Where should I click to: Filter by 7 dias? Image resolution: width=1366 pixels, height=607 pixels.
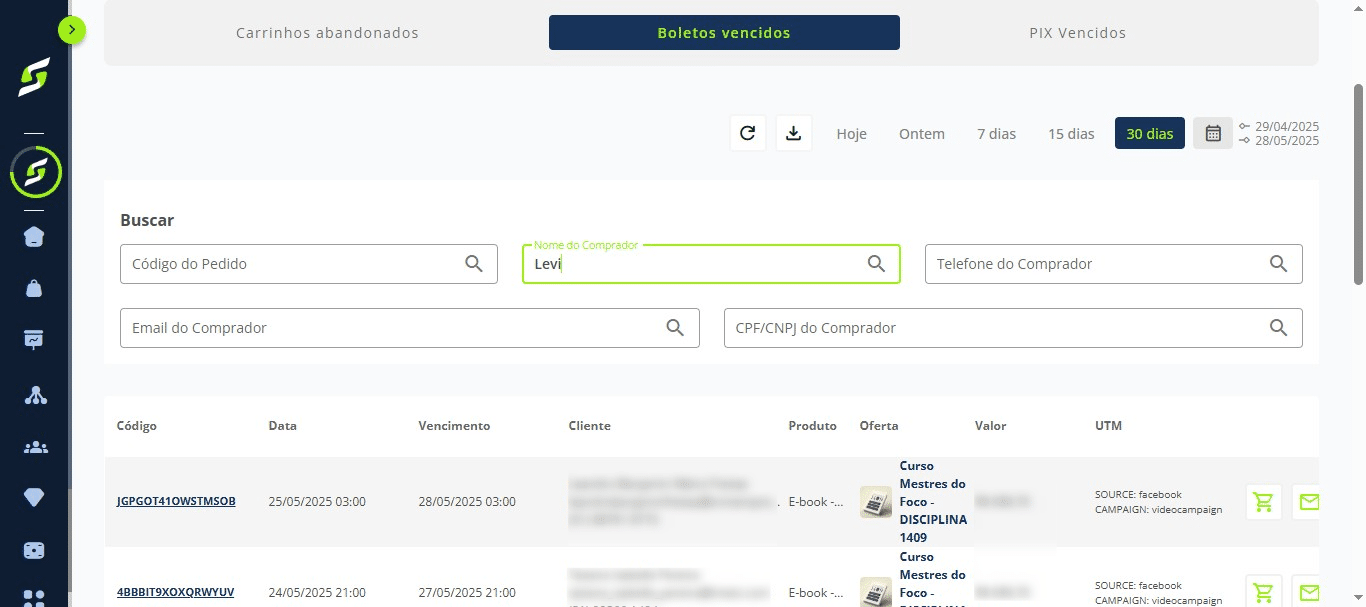click(996, 134)
